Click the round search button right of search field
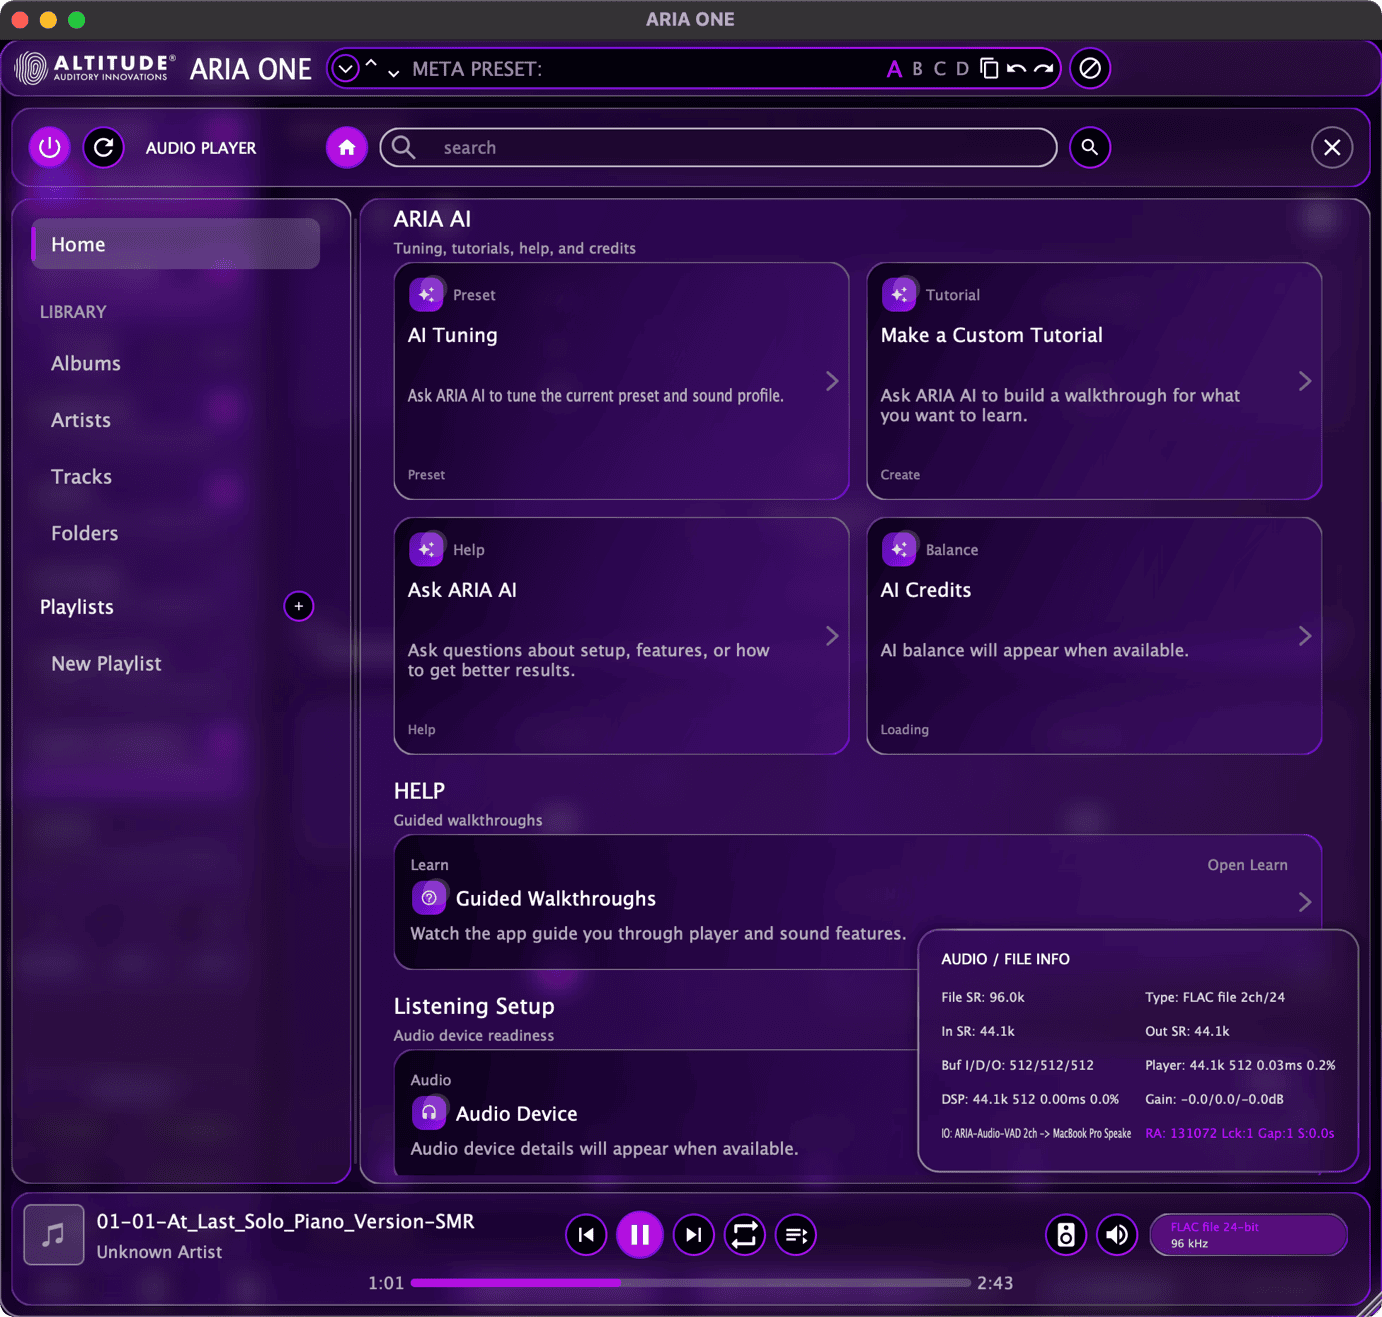 (x=1090, y=148)
